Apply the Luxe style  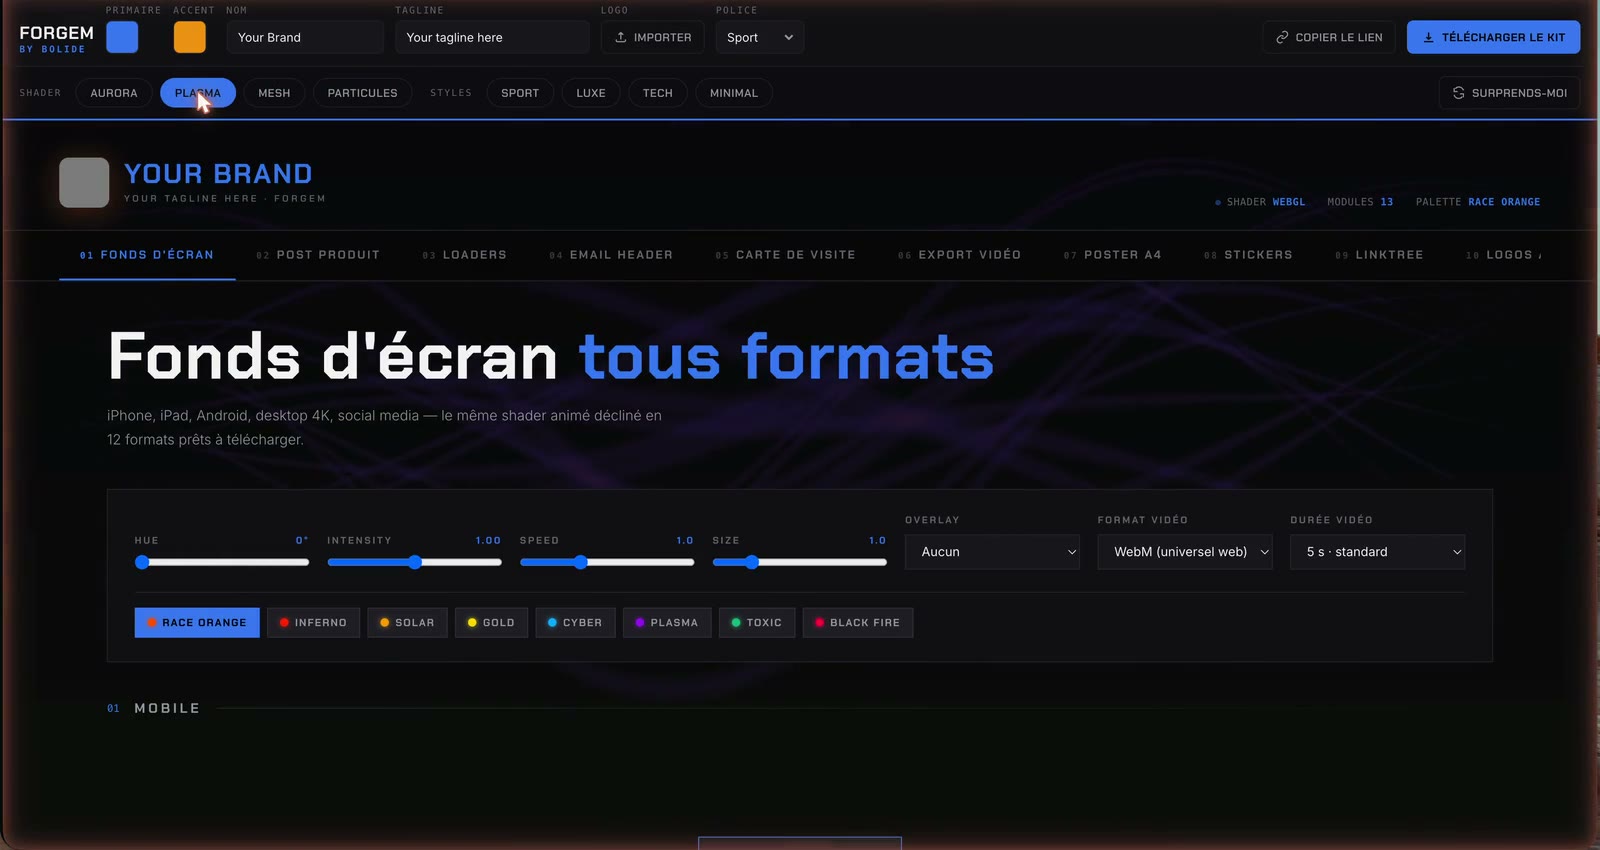[591, 93]
